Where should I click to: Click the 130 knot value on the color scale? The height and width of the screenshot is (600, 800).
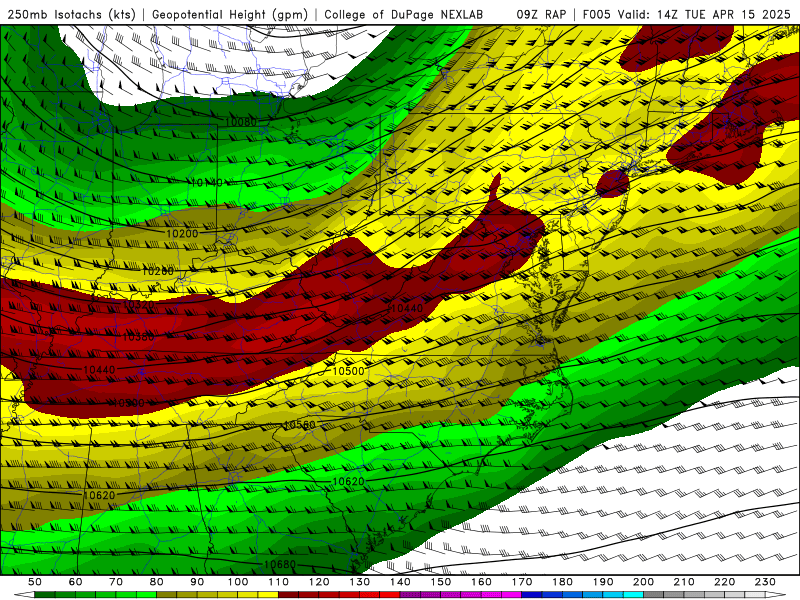coord(360,582)
